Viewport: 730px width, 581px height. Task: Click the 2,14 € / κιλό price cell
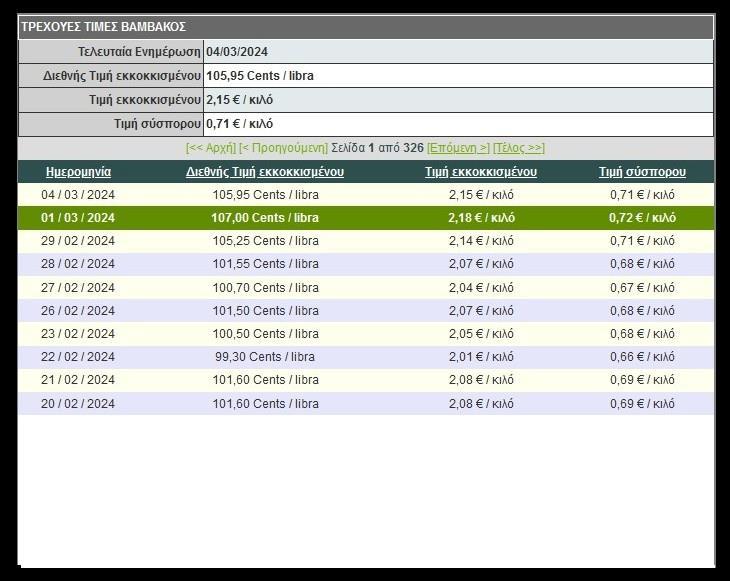tap(481, 241)
